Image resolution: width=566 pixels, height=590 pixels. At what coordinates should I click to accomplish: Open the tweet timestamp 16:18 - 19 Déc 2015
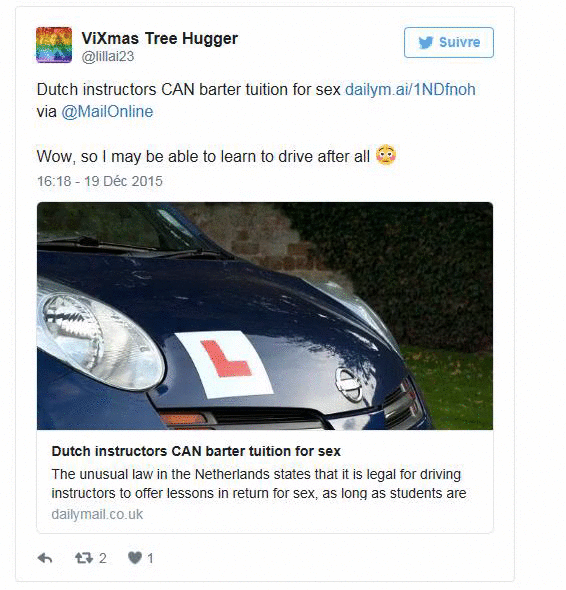[100, 181]
